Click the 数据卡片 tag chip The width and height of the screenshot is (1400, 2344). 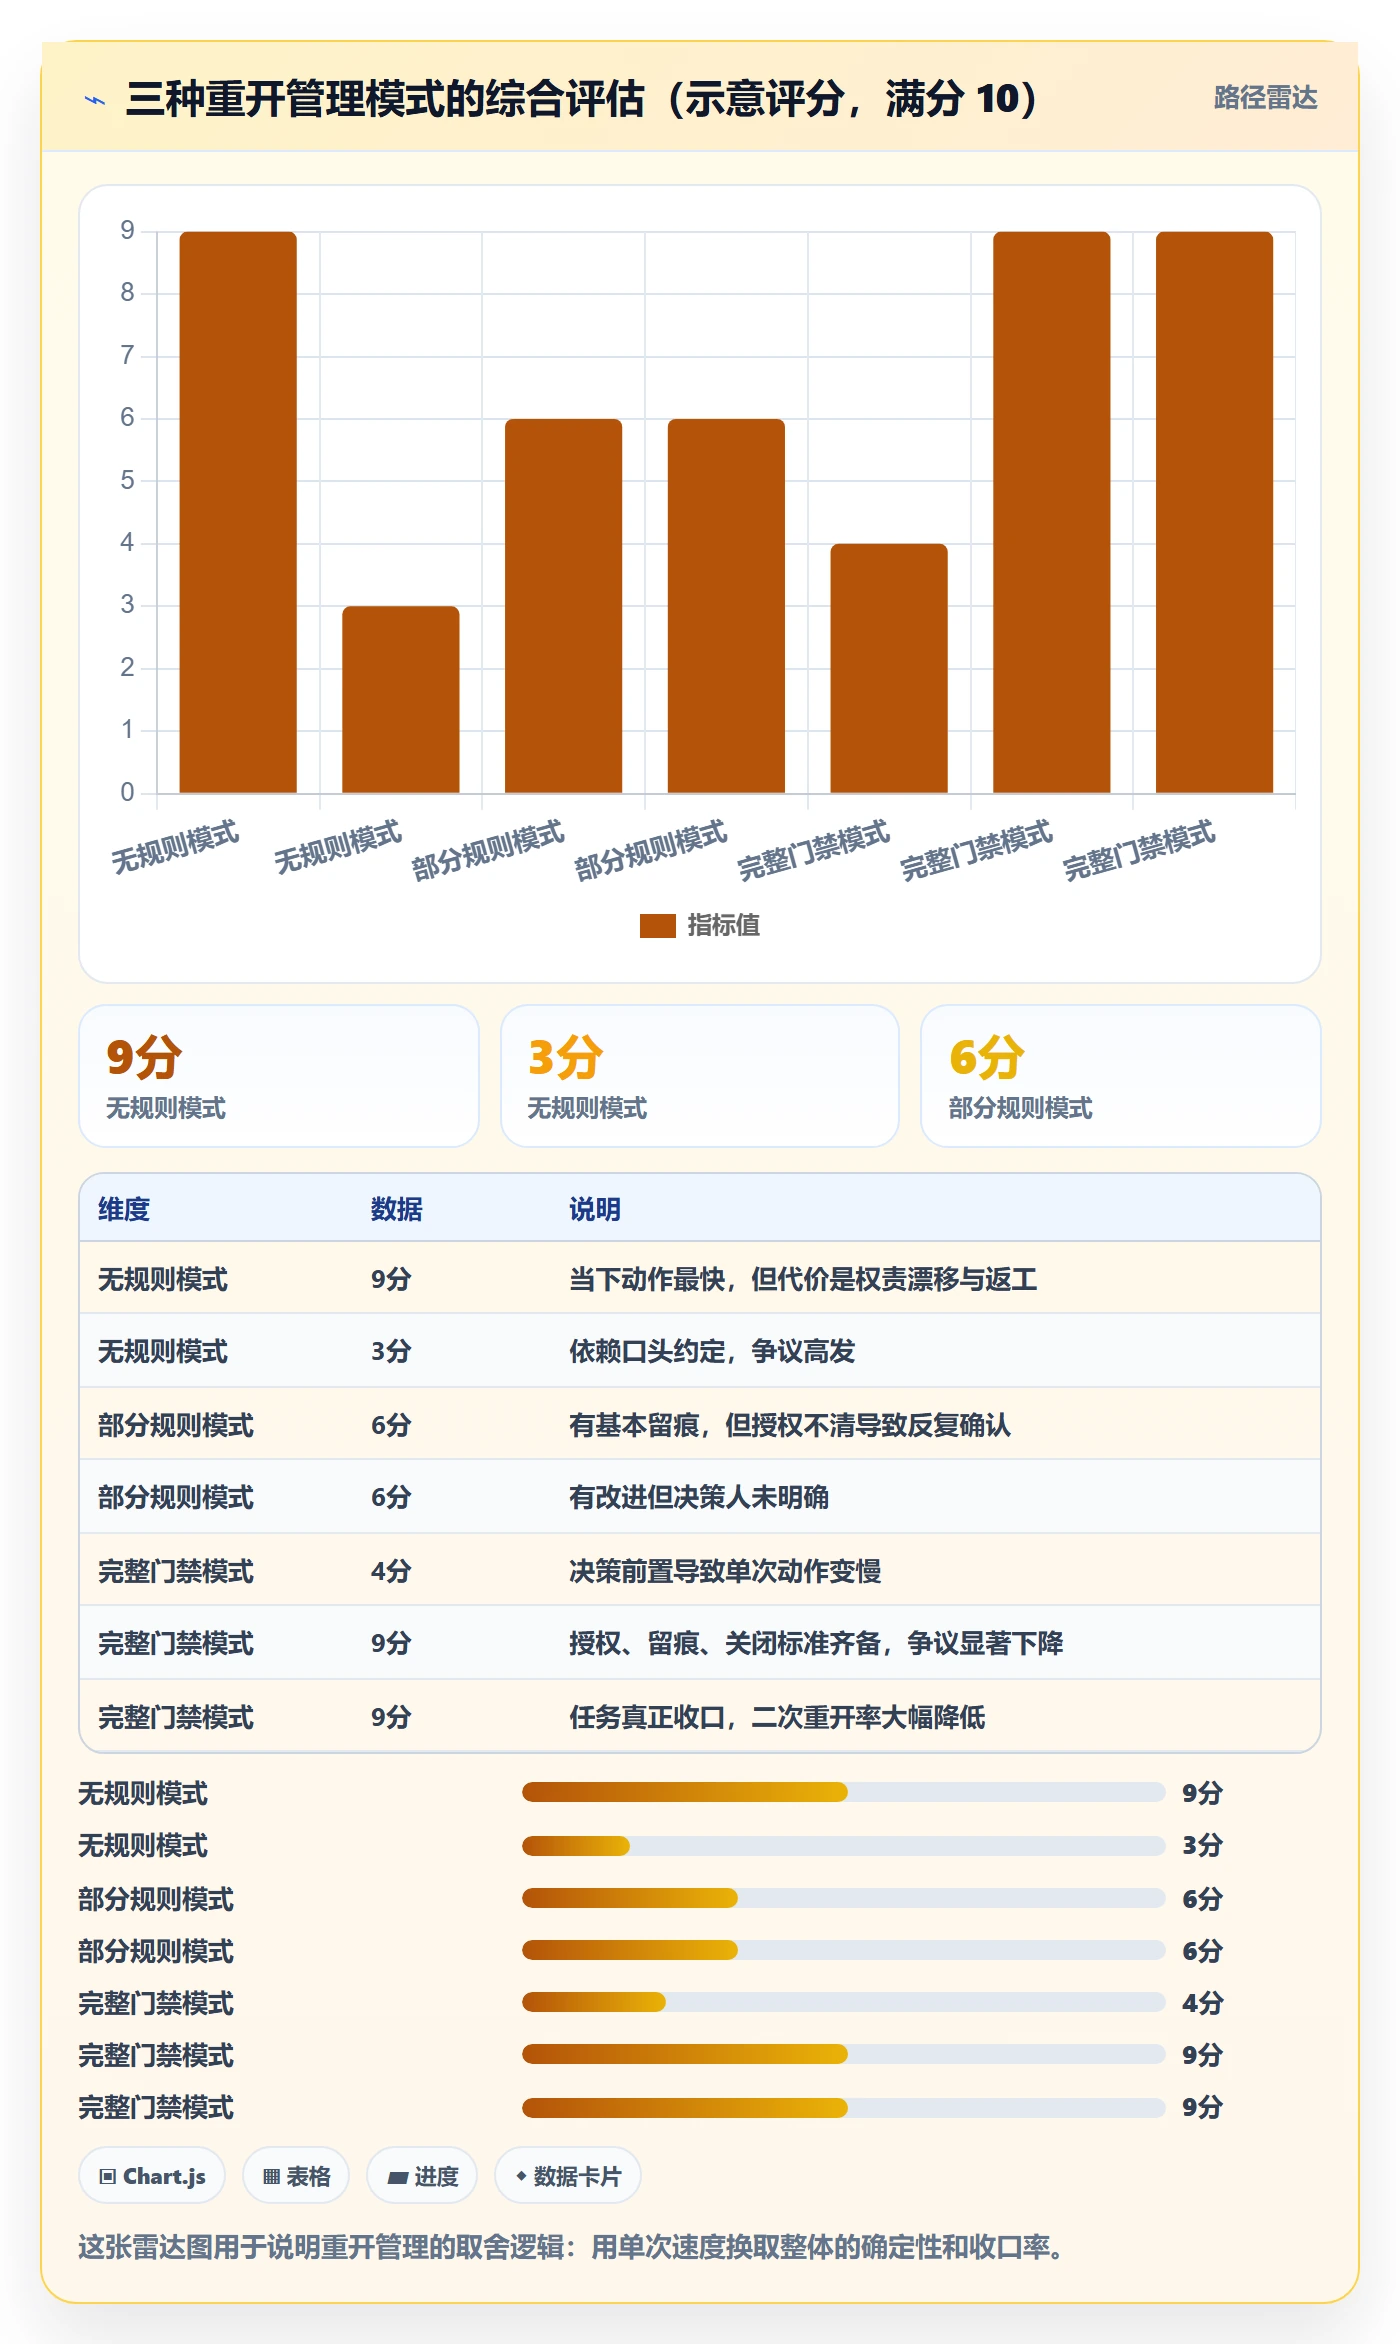(568, 2175)
